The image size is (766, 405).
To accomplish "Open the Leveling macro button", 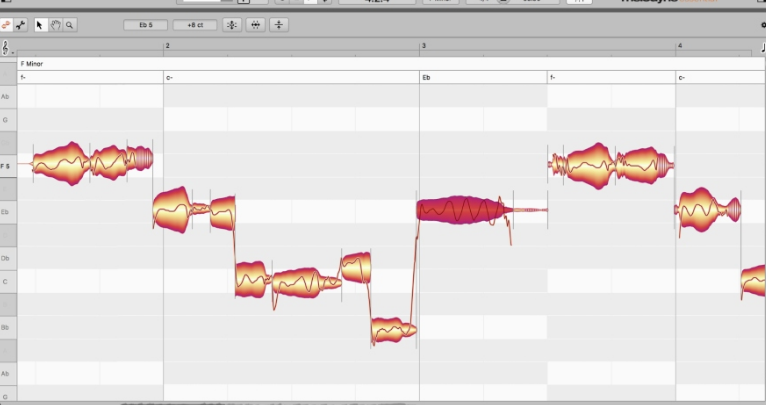I will click(279, 25).
